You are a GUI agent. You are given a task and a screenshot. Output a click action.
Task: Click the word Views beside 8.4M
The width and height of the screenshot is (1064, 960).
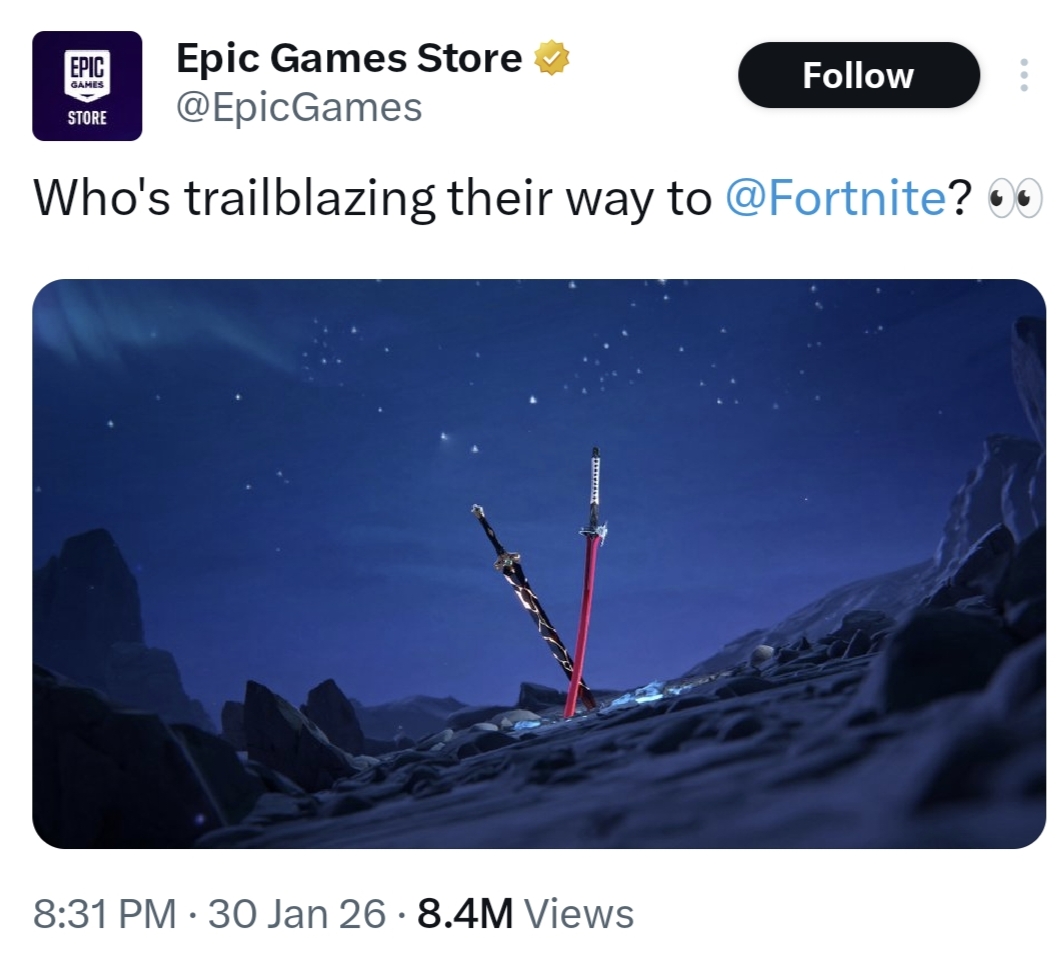click(x=580, y=913)
